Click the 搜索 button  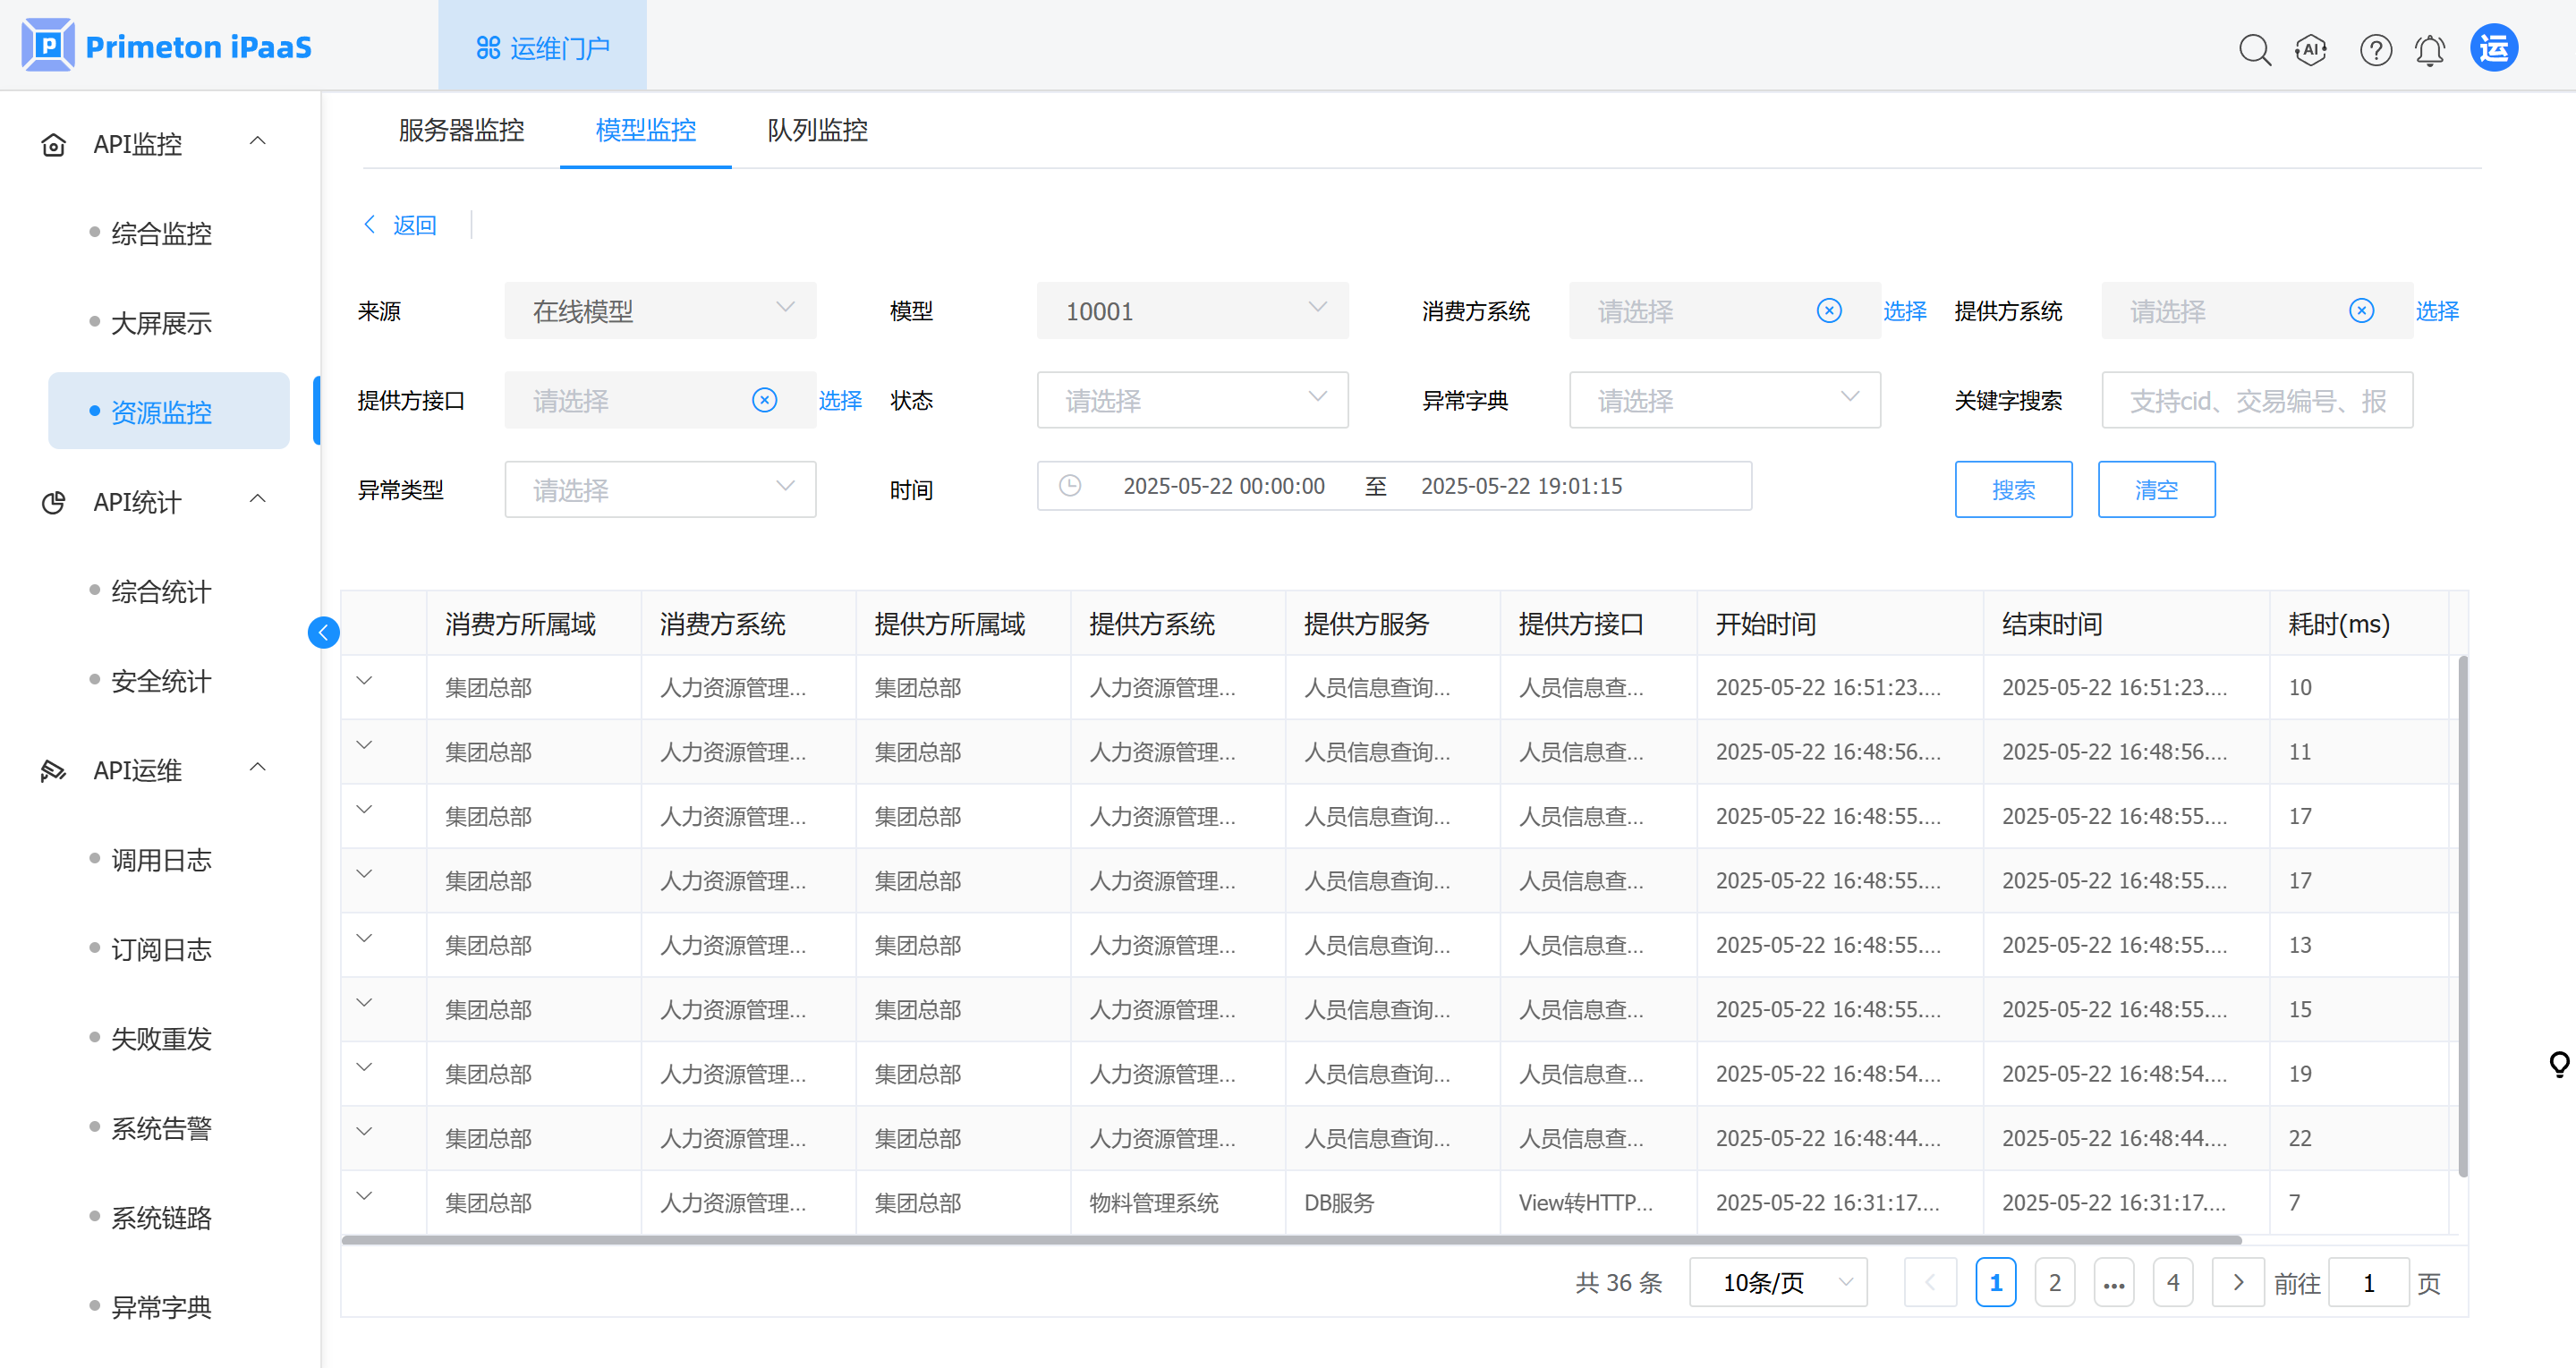[x=2012, y=489]
